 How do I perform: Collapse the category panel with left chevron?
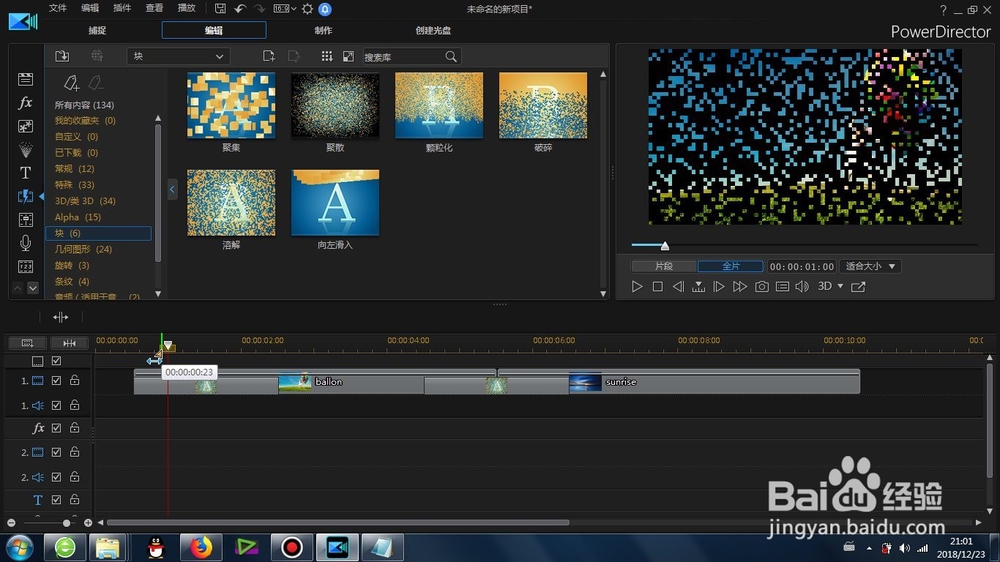[172, 189]
